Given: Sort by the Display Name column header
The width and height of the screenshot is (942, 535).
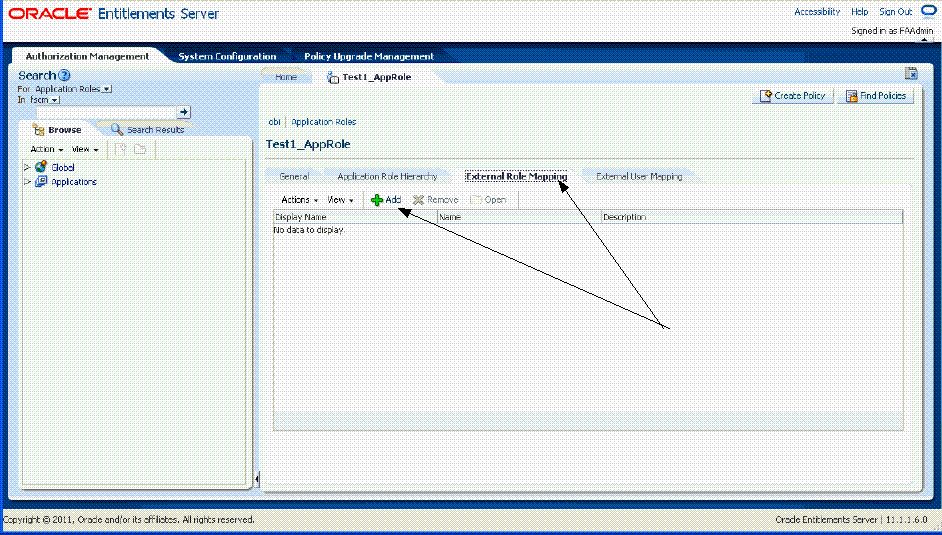Looking at the screenshot, I should (355, 217).
